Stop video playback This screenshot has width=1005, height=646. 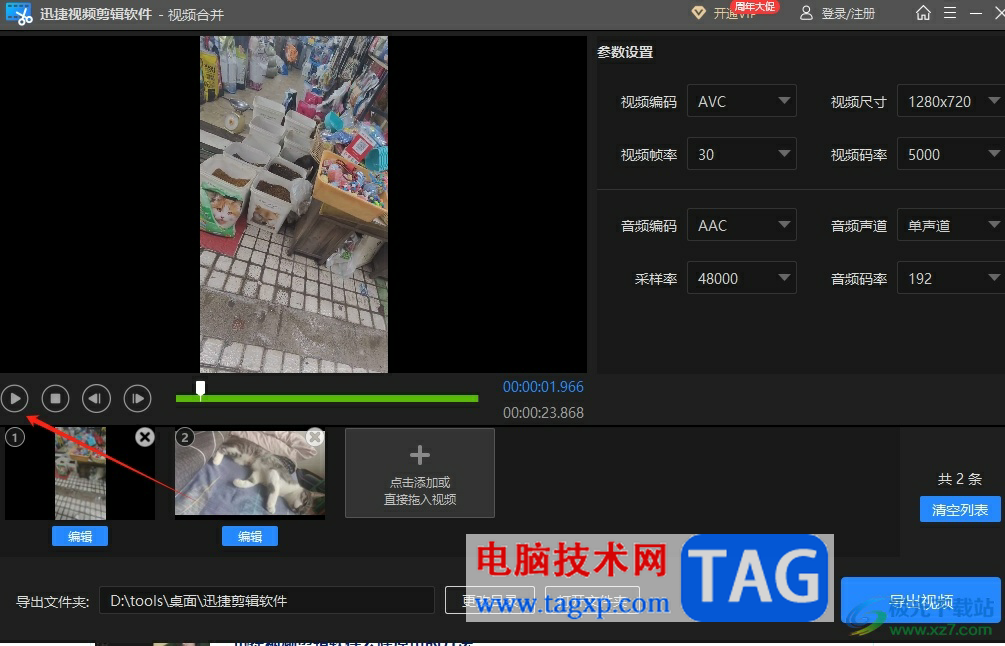(x=56, y=399)
